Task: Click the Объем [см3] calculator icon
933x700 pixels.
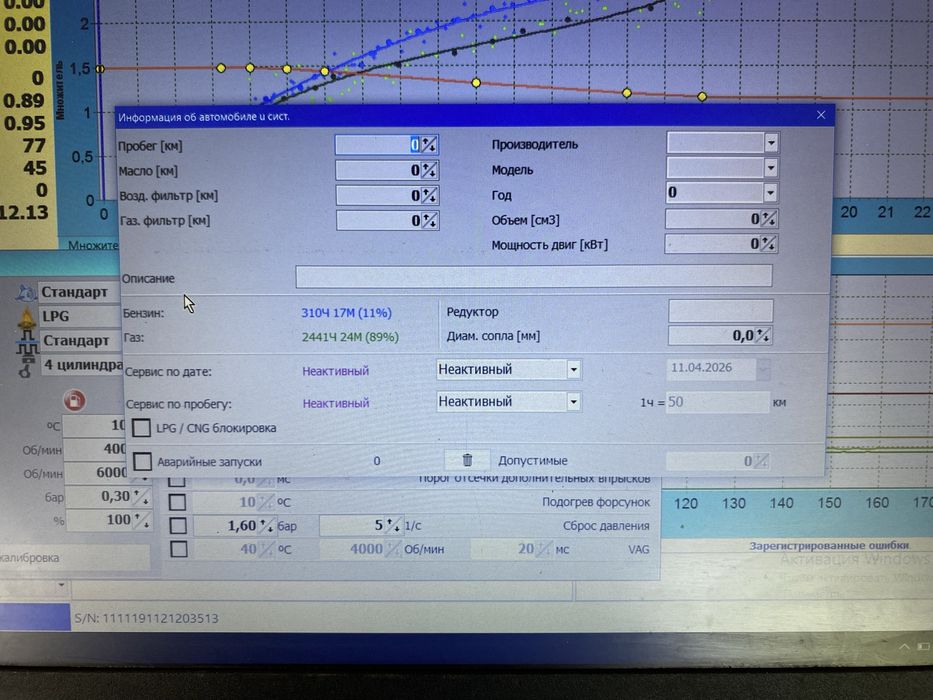Action: pos(768,219)
